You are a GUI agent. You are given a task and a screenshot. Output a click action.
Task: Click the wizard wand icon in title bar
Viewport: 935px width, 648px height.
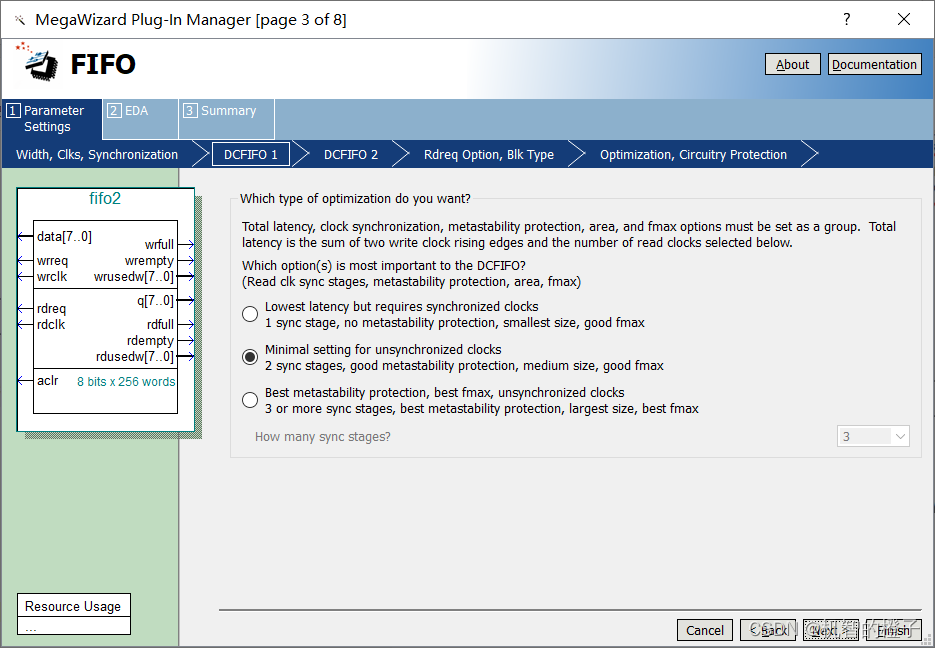pos(20,20)
